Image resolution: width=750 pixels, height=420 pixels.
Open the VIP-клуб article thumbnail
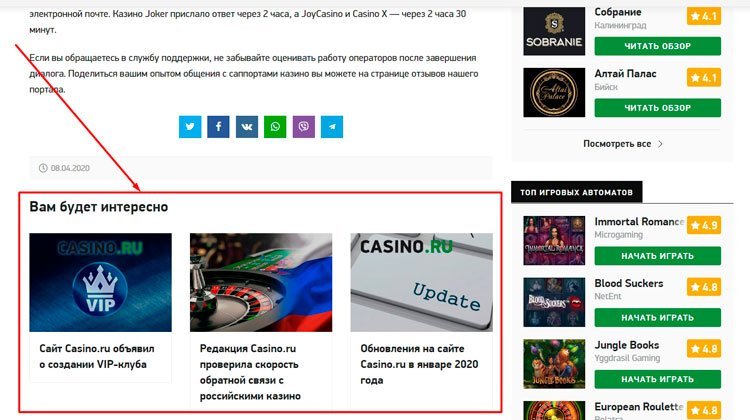tap(100, 282)
